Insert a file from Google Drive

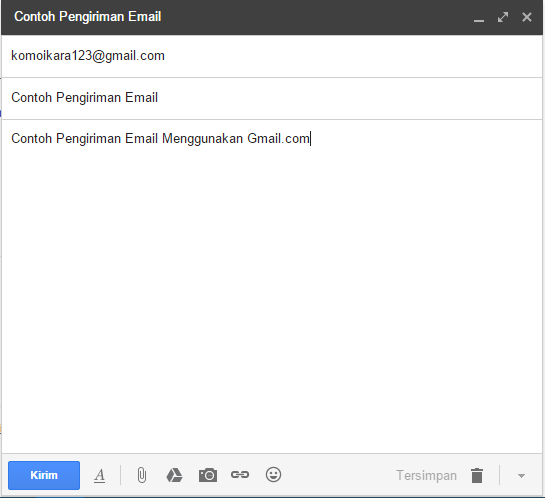174,475
